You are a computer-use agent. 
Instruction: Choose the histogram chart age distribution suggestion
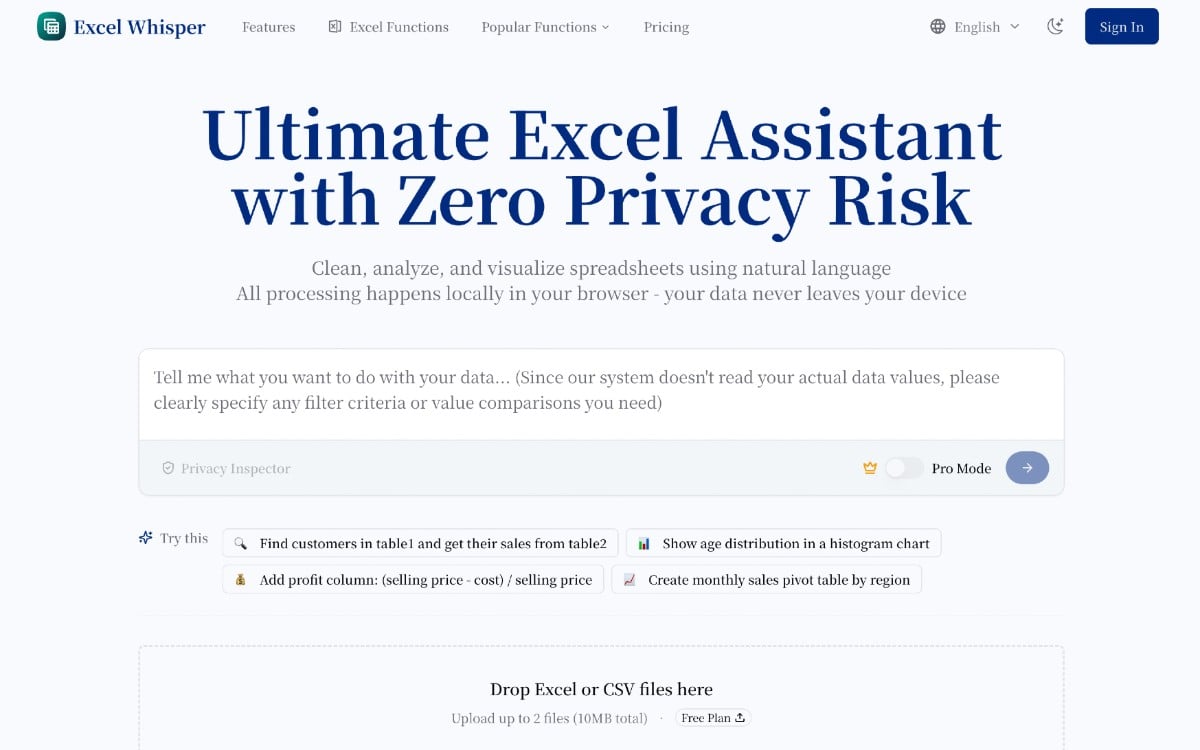[783, 544]
